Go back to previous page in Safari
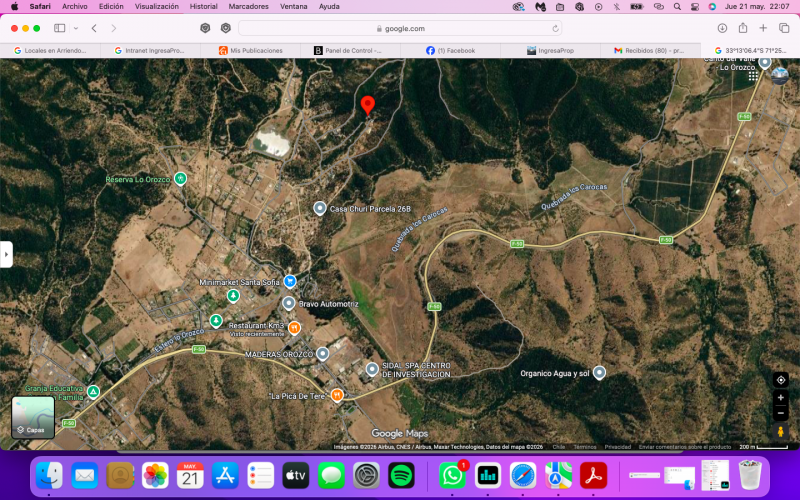This screenshot has width=800, height=500. pos(94,28)
